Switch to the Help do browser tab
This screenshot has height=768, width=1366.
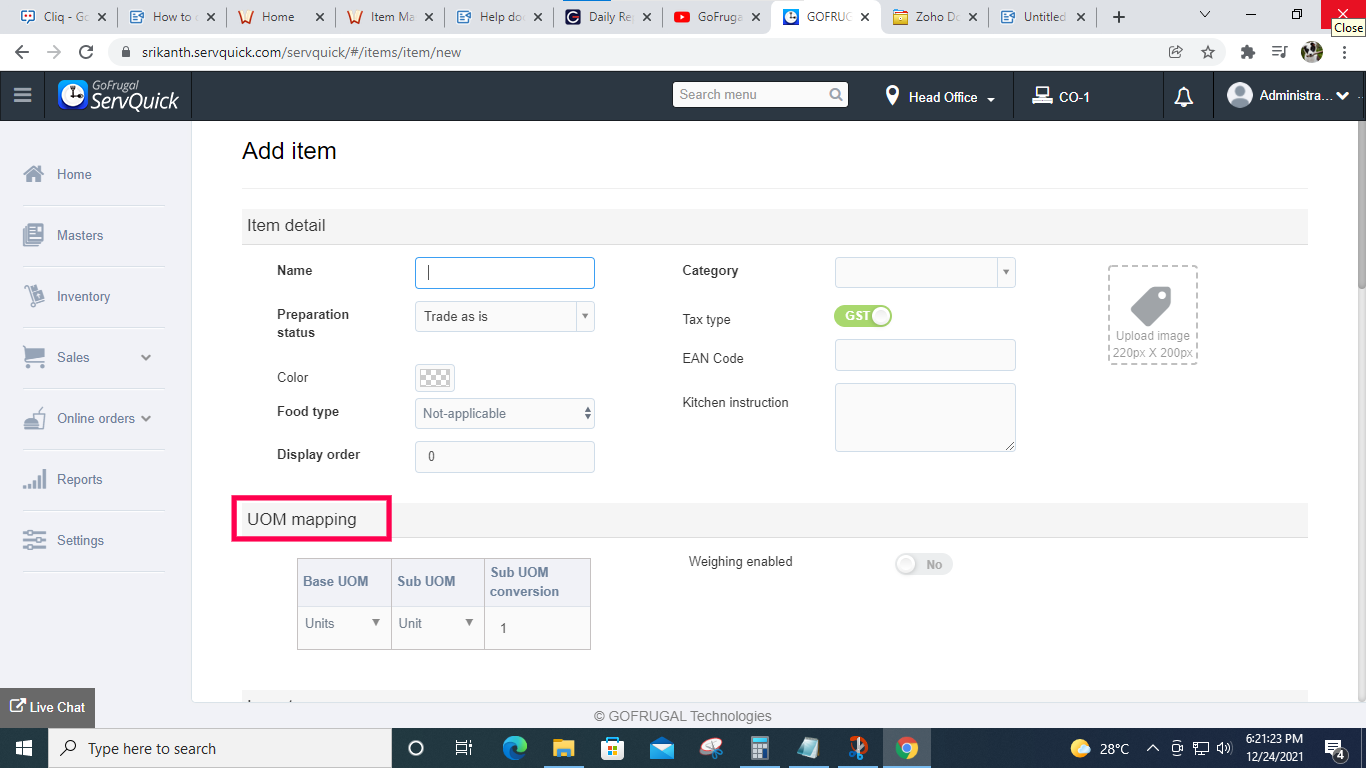click(498, 17)
